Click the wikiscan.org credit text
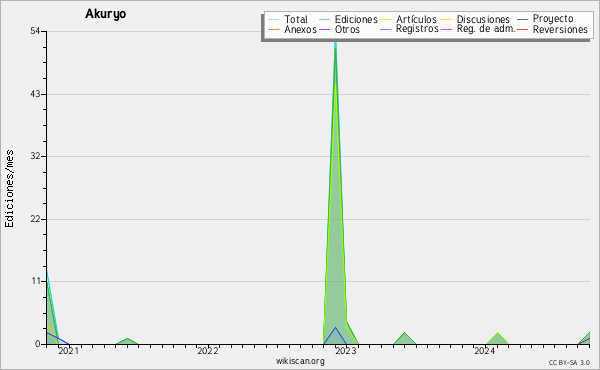Image resolution: width=600 pixels, height=370 pixels. pyautogui.click(x=300, y=361)
